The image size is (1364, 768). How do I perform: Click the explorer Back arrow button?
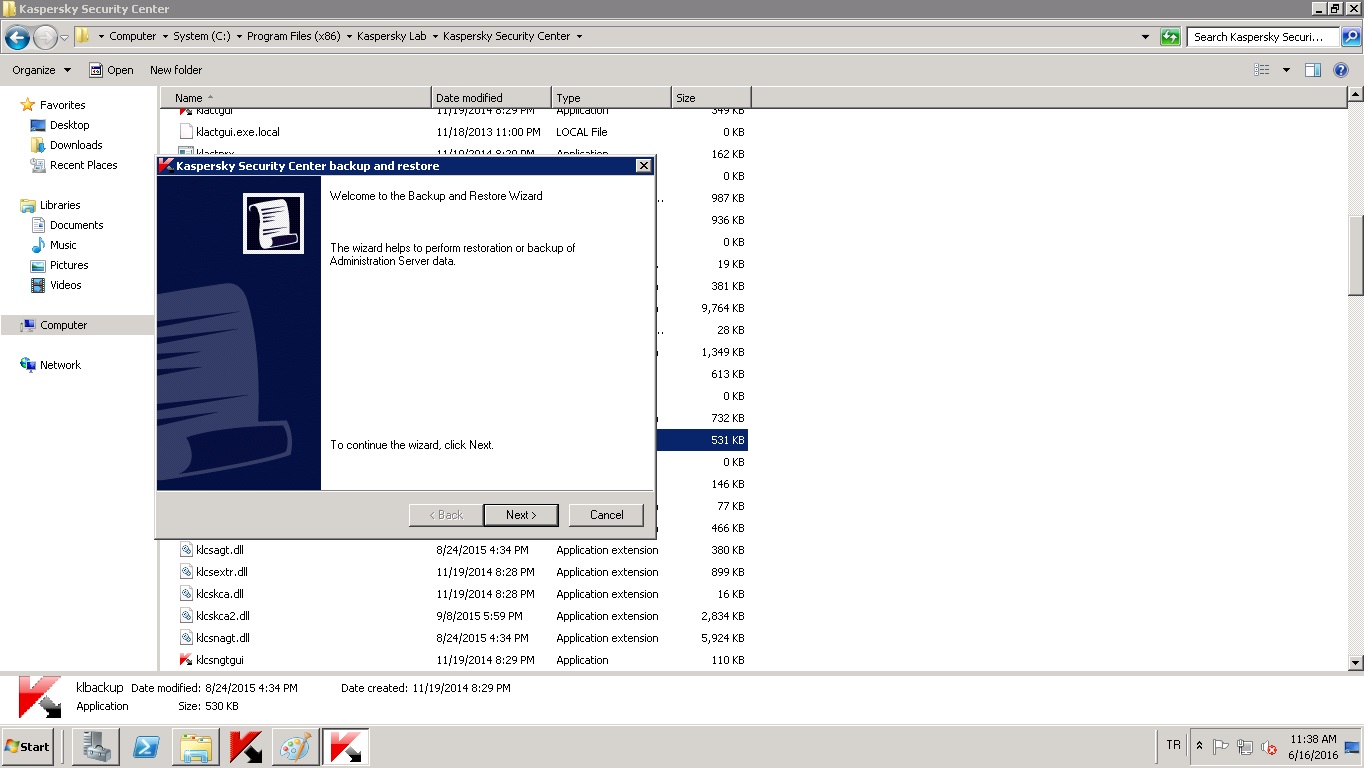[17, 38]
